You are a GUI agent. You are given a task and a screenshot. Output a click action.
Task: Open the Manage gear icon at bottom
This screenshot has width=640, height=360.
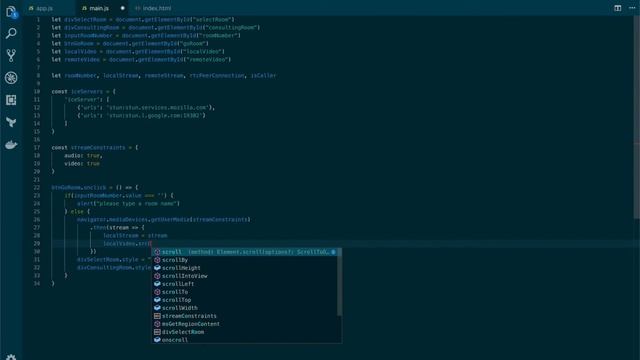pyautogui.click(x=11, y=357)
